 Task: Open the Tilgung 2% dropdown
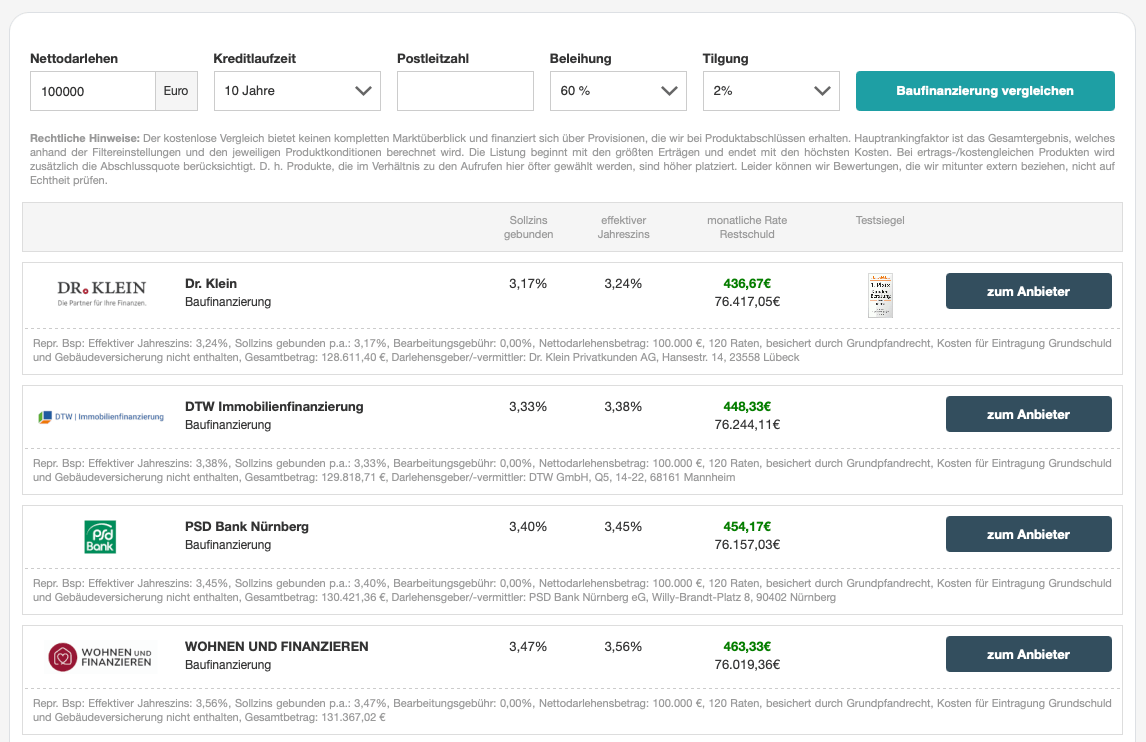pos(770,91)
